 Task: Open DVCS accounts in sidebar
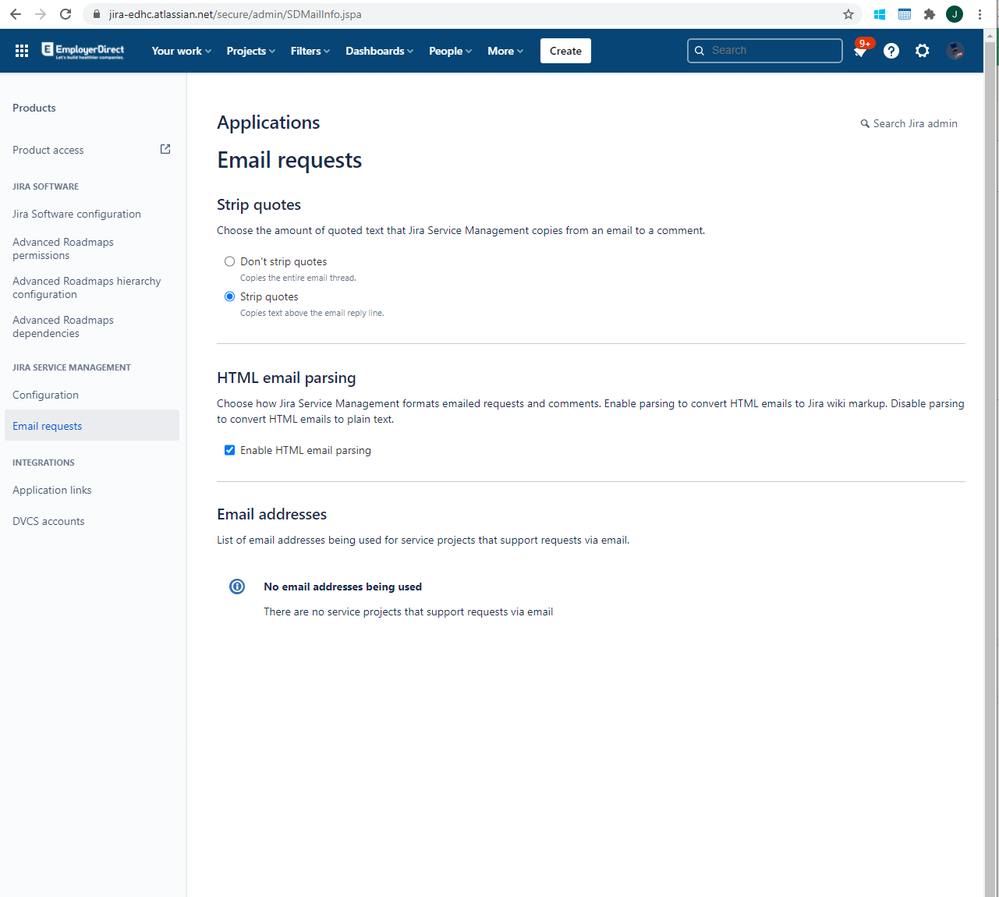[48, 521]
